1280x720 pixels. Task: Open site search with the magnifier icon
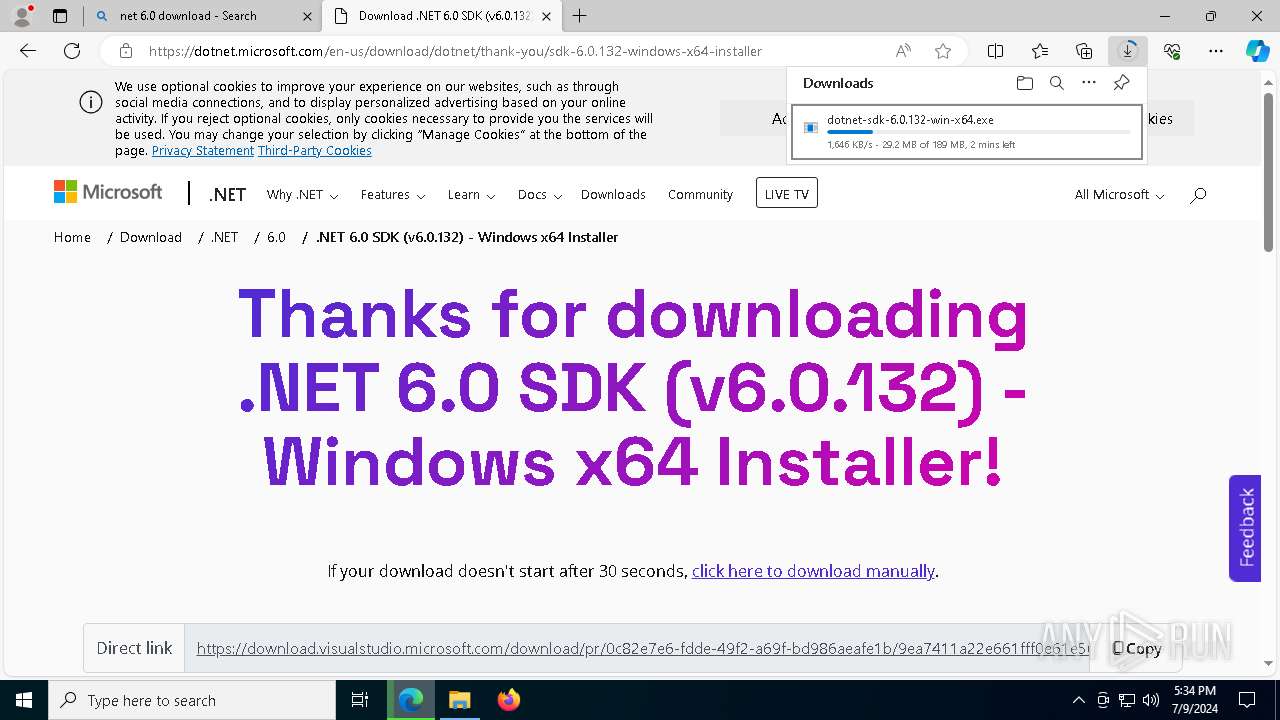[1198, 195]
